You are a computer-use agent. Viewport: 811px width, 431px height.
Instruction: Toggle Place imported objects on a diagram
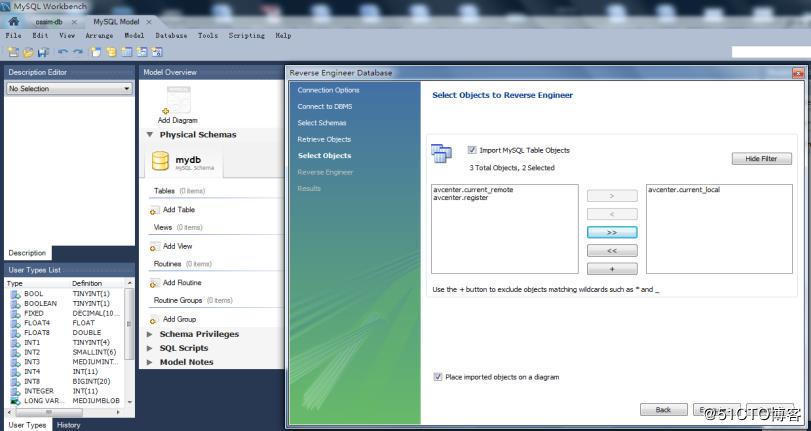(x=438, y=377)
